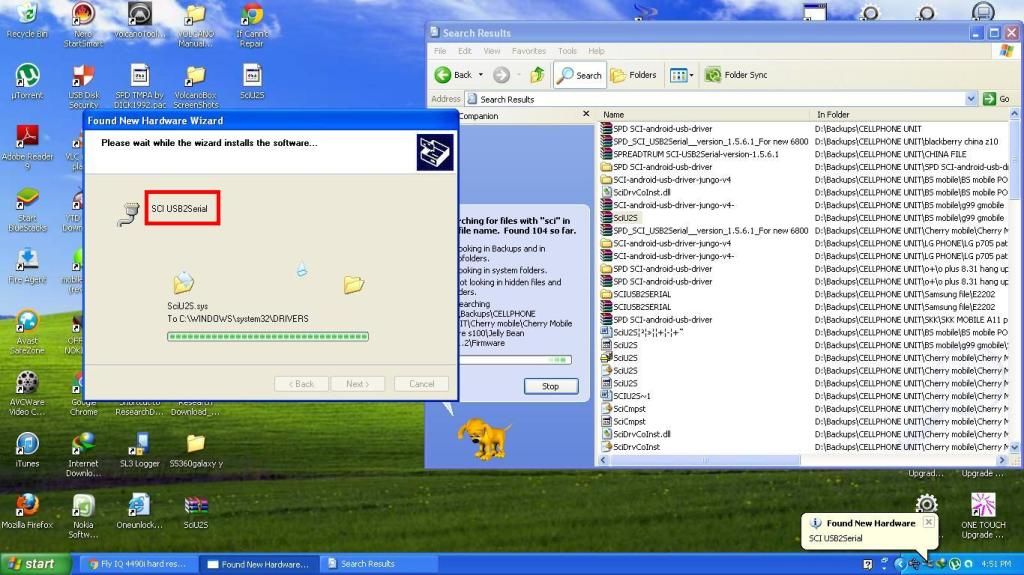The image size is (1024, 575).
Task: Click the Up folder icon in Explorer toolbar
Action: coord(538,75)
